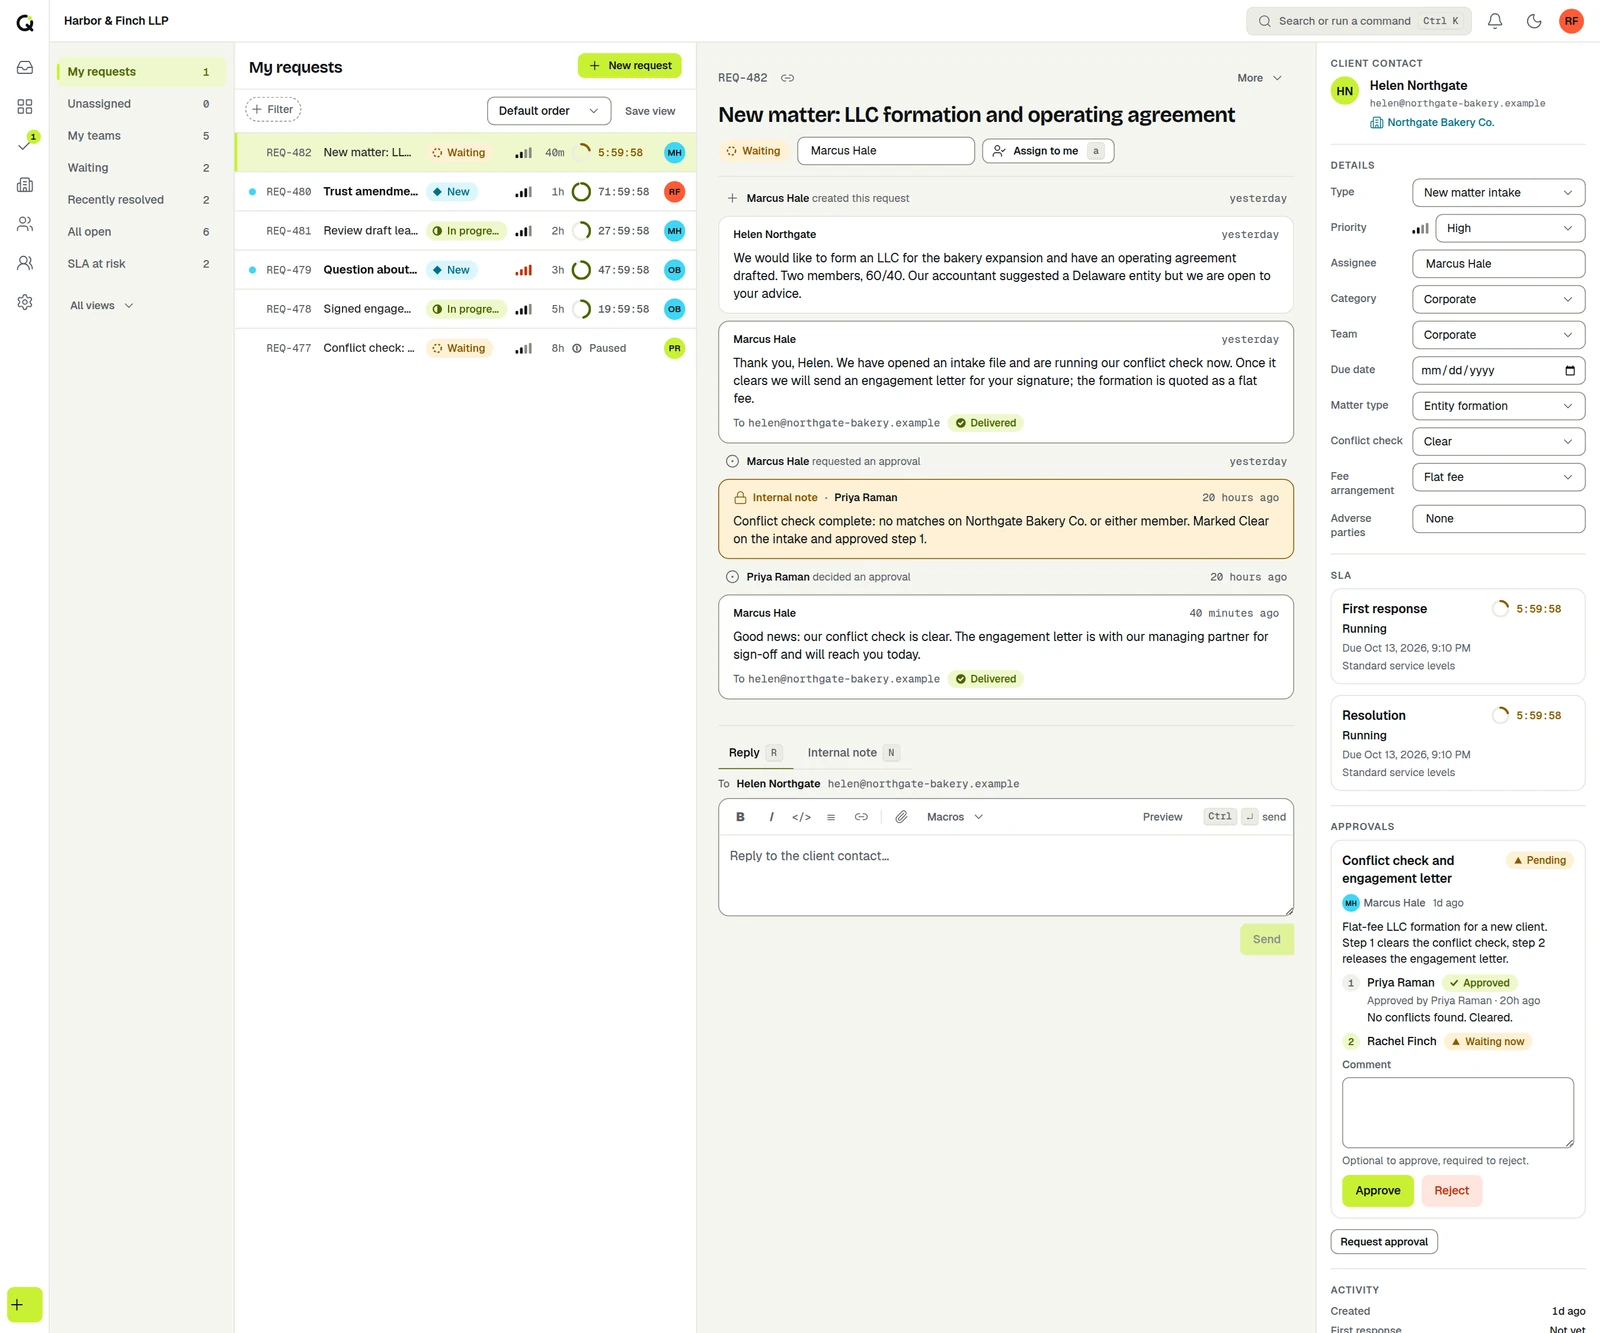
Task: Insert link in reply editor
Action: [x=861, y=817]
